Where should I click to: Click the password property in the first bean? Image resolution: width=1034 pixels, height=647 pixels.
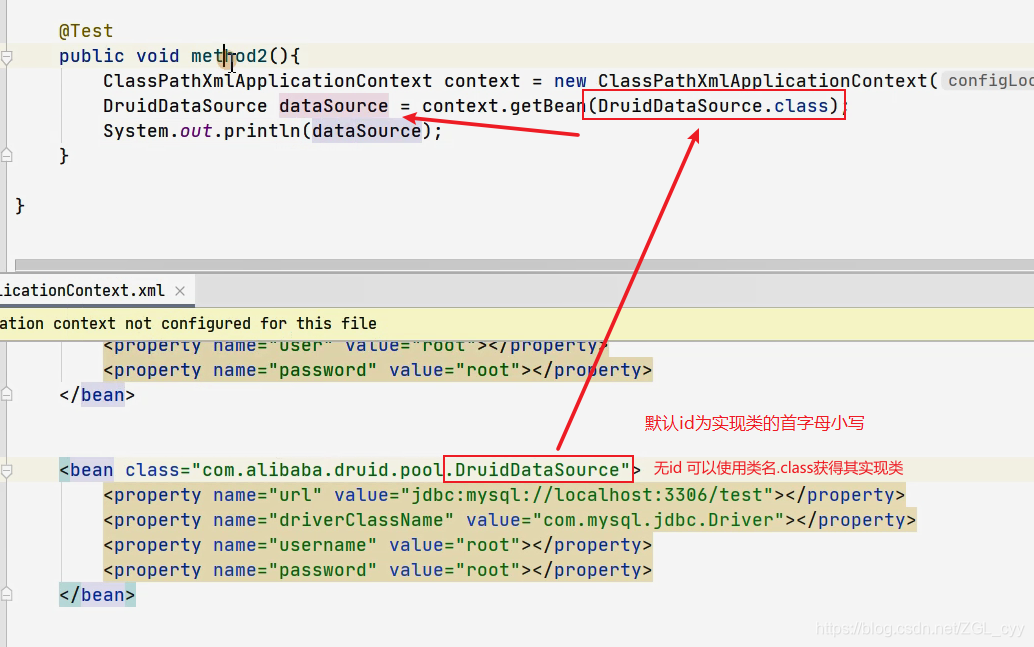tap(378, 371)
